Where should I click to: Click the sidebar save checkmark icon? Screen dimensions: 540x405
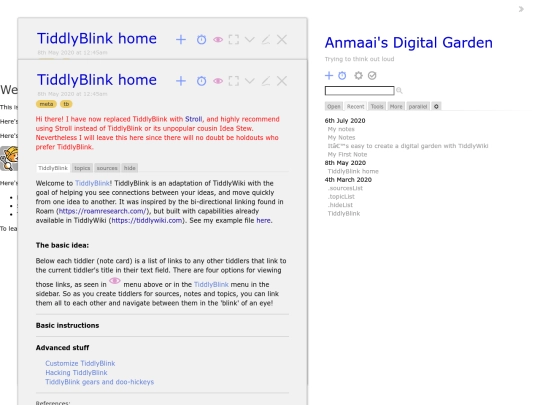(372, 75)
